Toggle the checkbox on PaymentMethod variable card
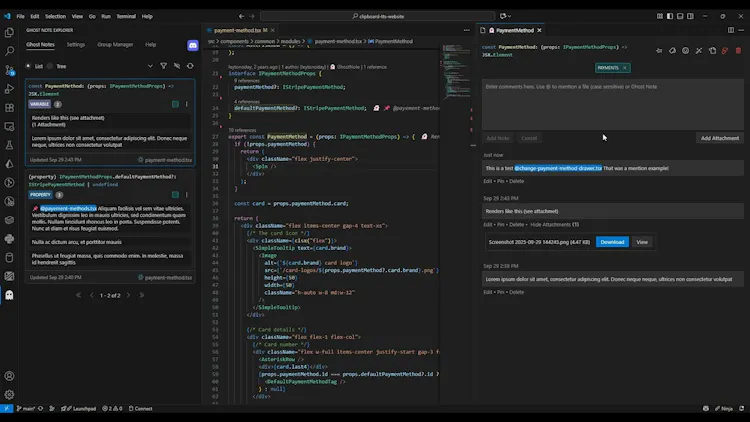Screen dimensions: 750x422 pos(176,104)
